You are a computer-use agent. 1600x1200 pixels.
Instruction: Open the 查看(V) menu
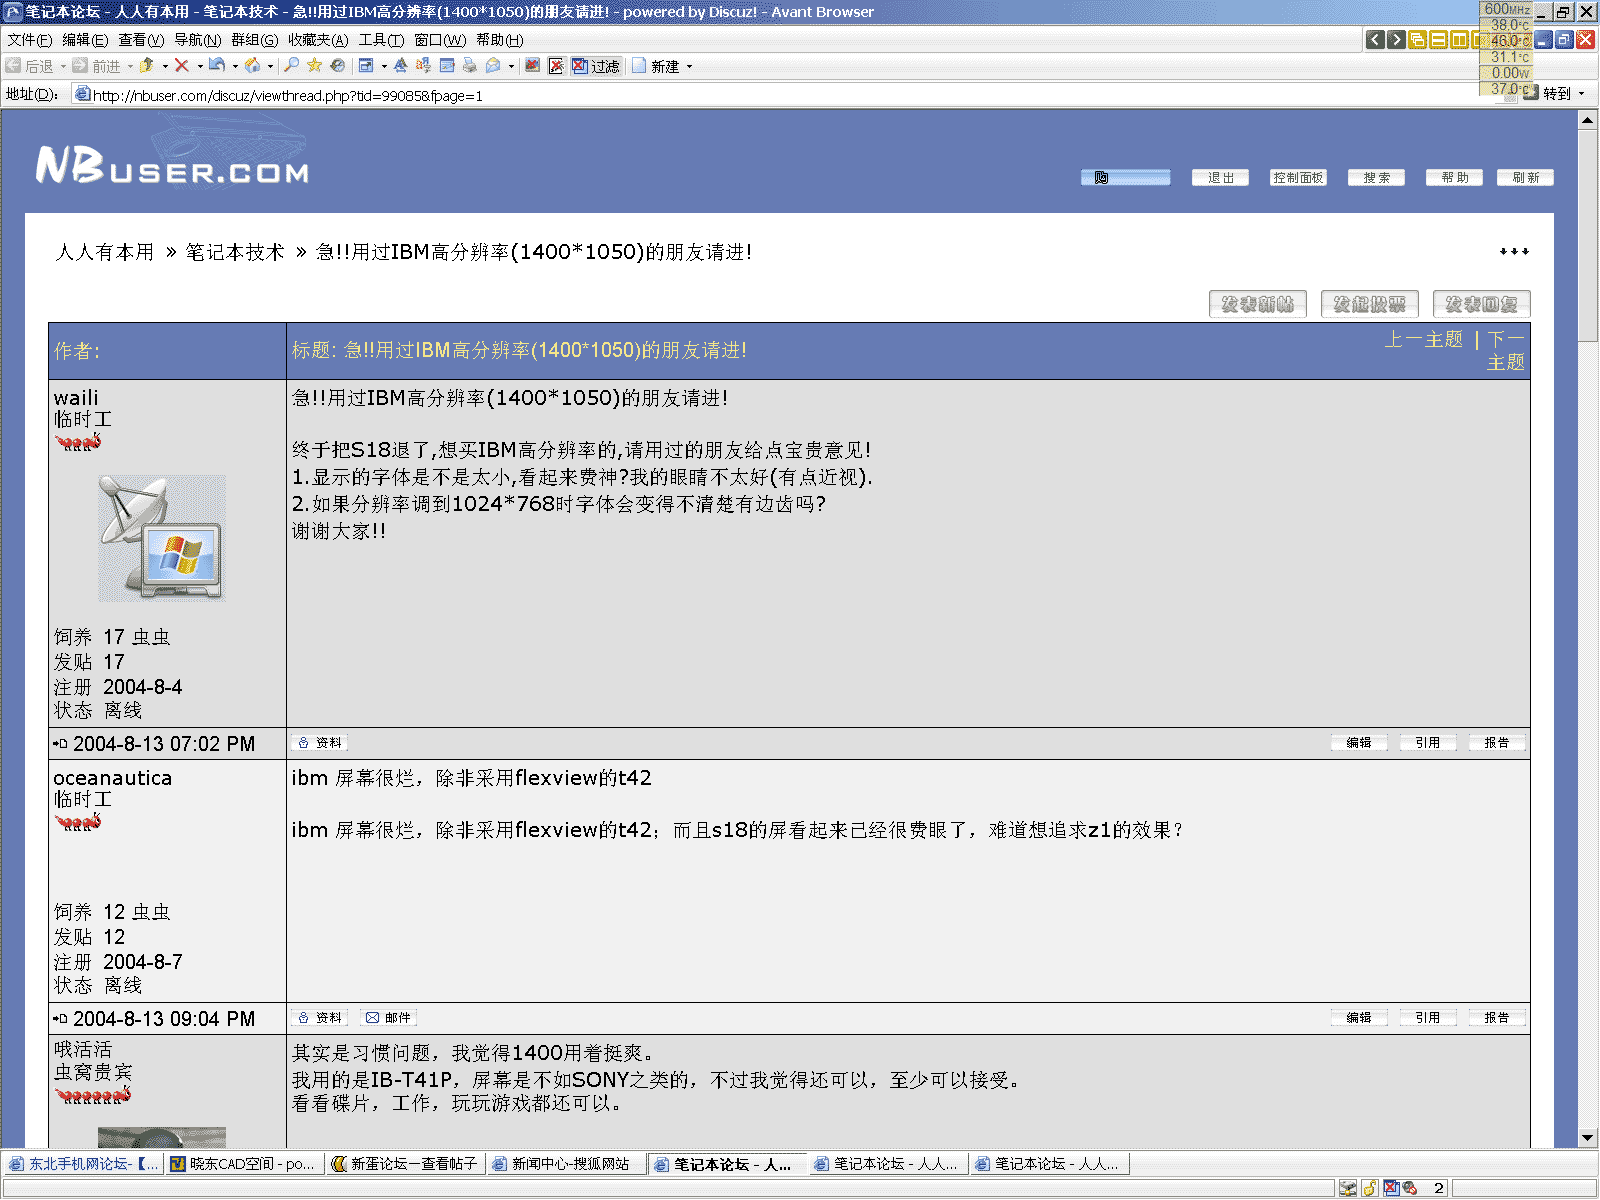(x=141, y=40)
